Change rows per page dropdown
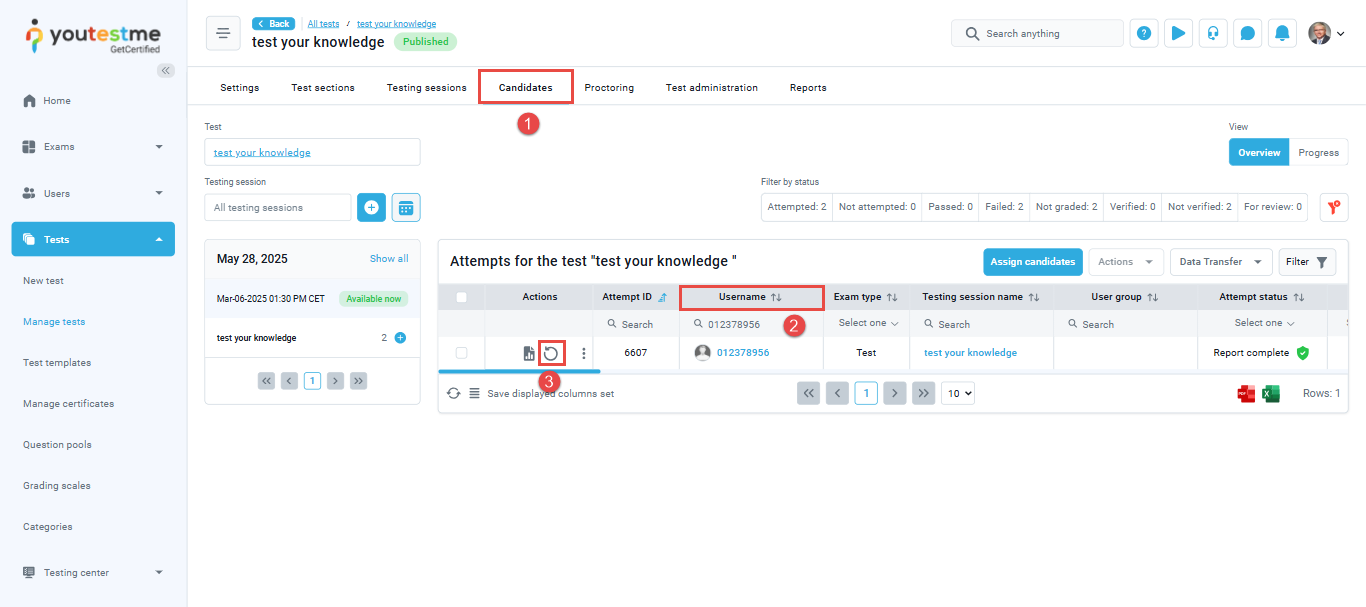Viewport: 1366px width, 607px height. (958, 393)
